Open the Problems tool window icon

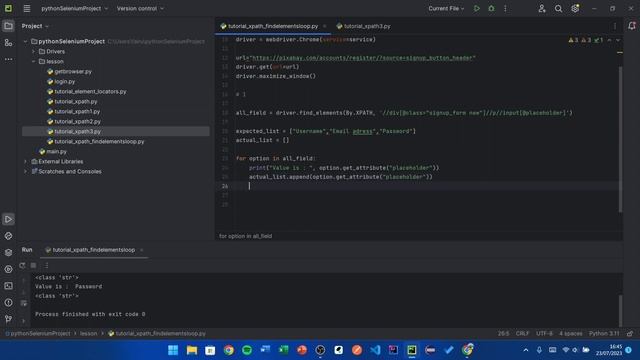pyautogui.click(x=8, y=302)
